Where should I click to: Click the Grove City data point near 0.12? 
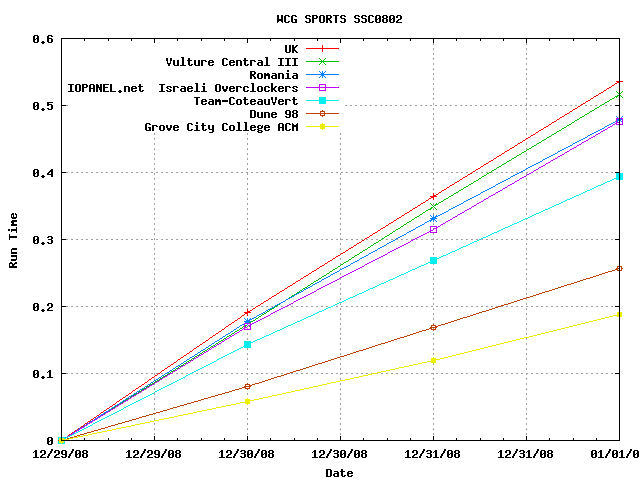433,360
